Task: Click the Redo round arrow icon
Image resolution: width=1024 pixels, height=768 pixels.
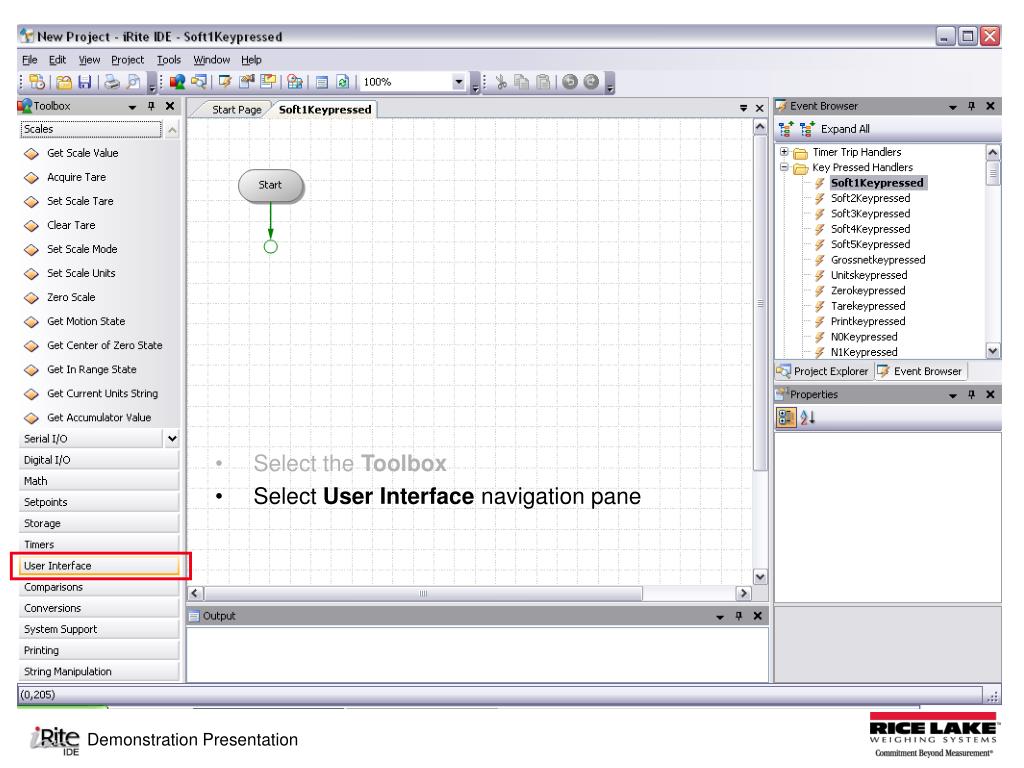Action: click(591, 82)
